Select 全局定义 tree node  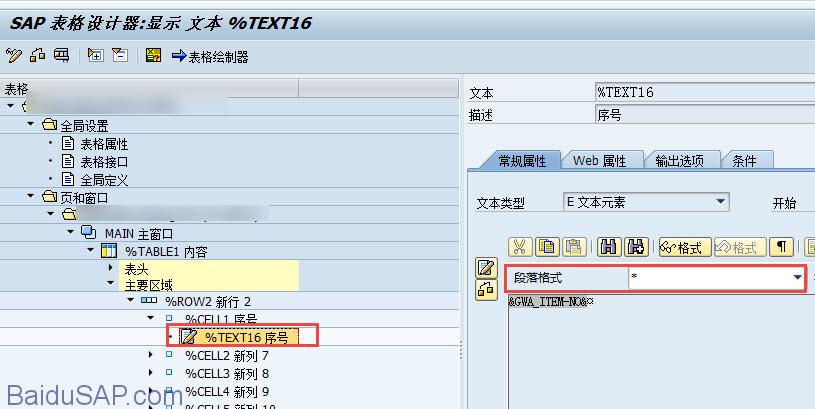point(104,180)
